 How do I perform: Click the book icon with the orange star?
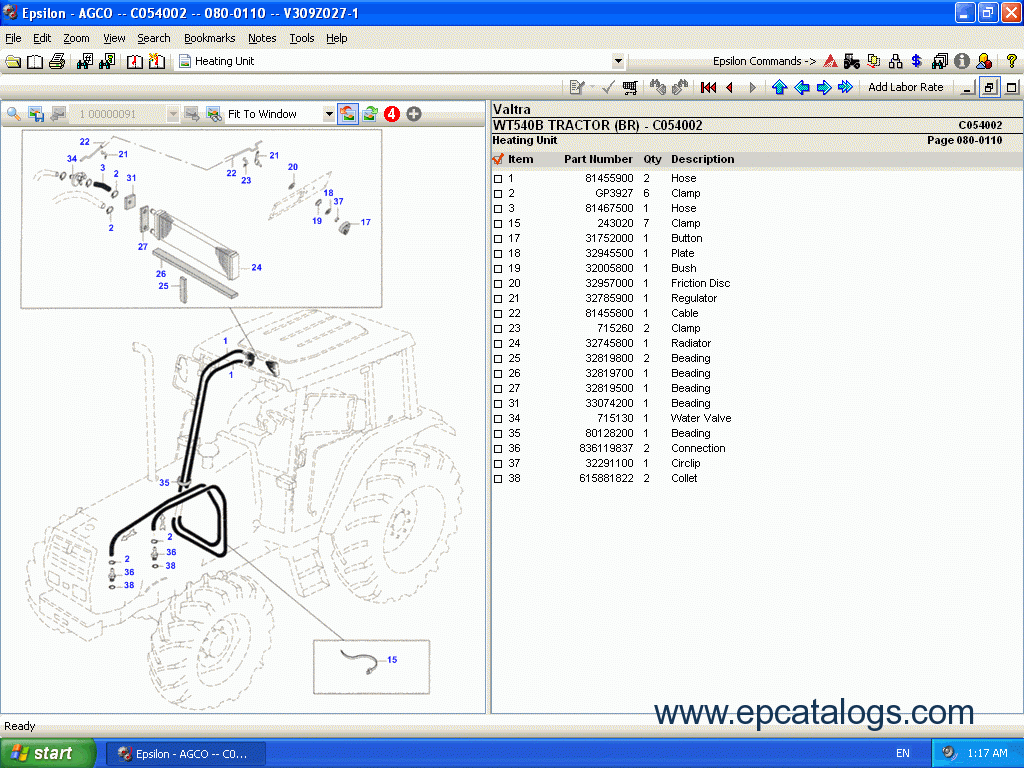(x=157, y=61)
